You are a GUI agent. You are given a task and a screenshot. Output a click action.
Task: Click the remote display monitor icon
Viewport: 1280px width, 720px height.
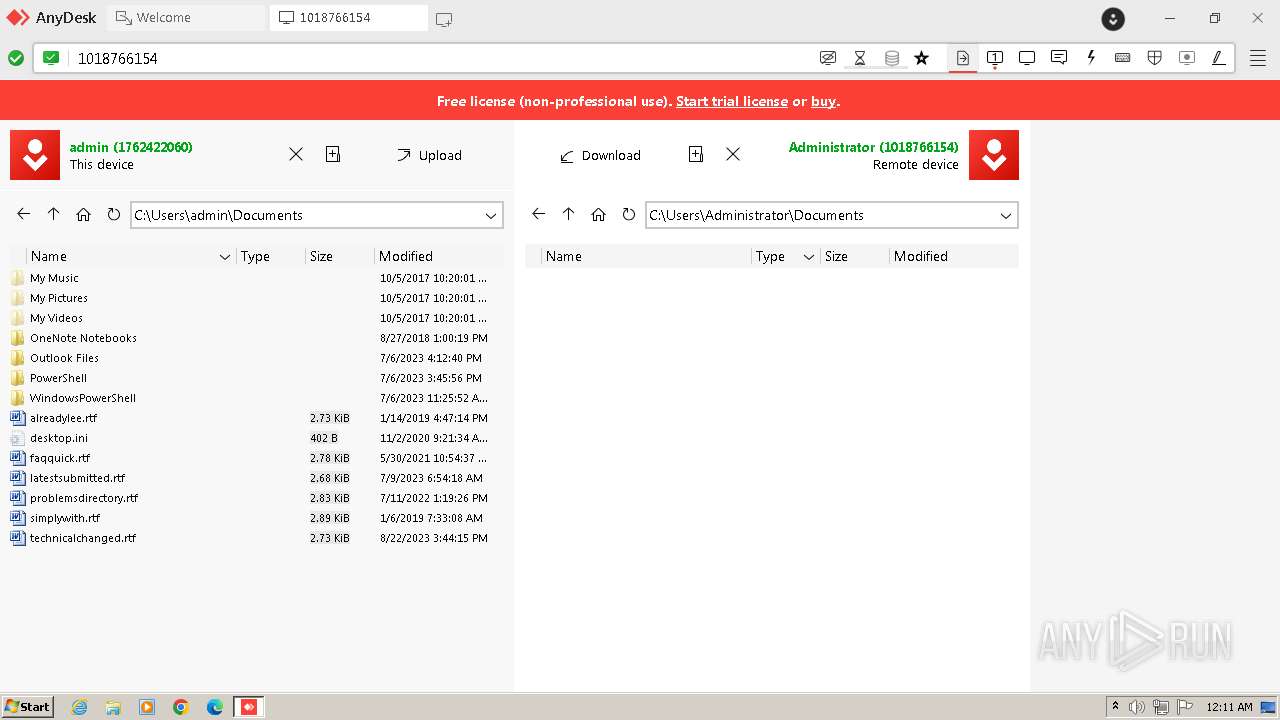click(x=1027, y=58)
